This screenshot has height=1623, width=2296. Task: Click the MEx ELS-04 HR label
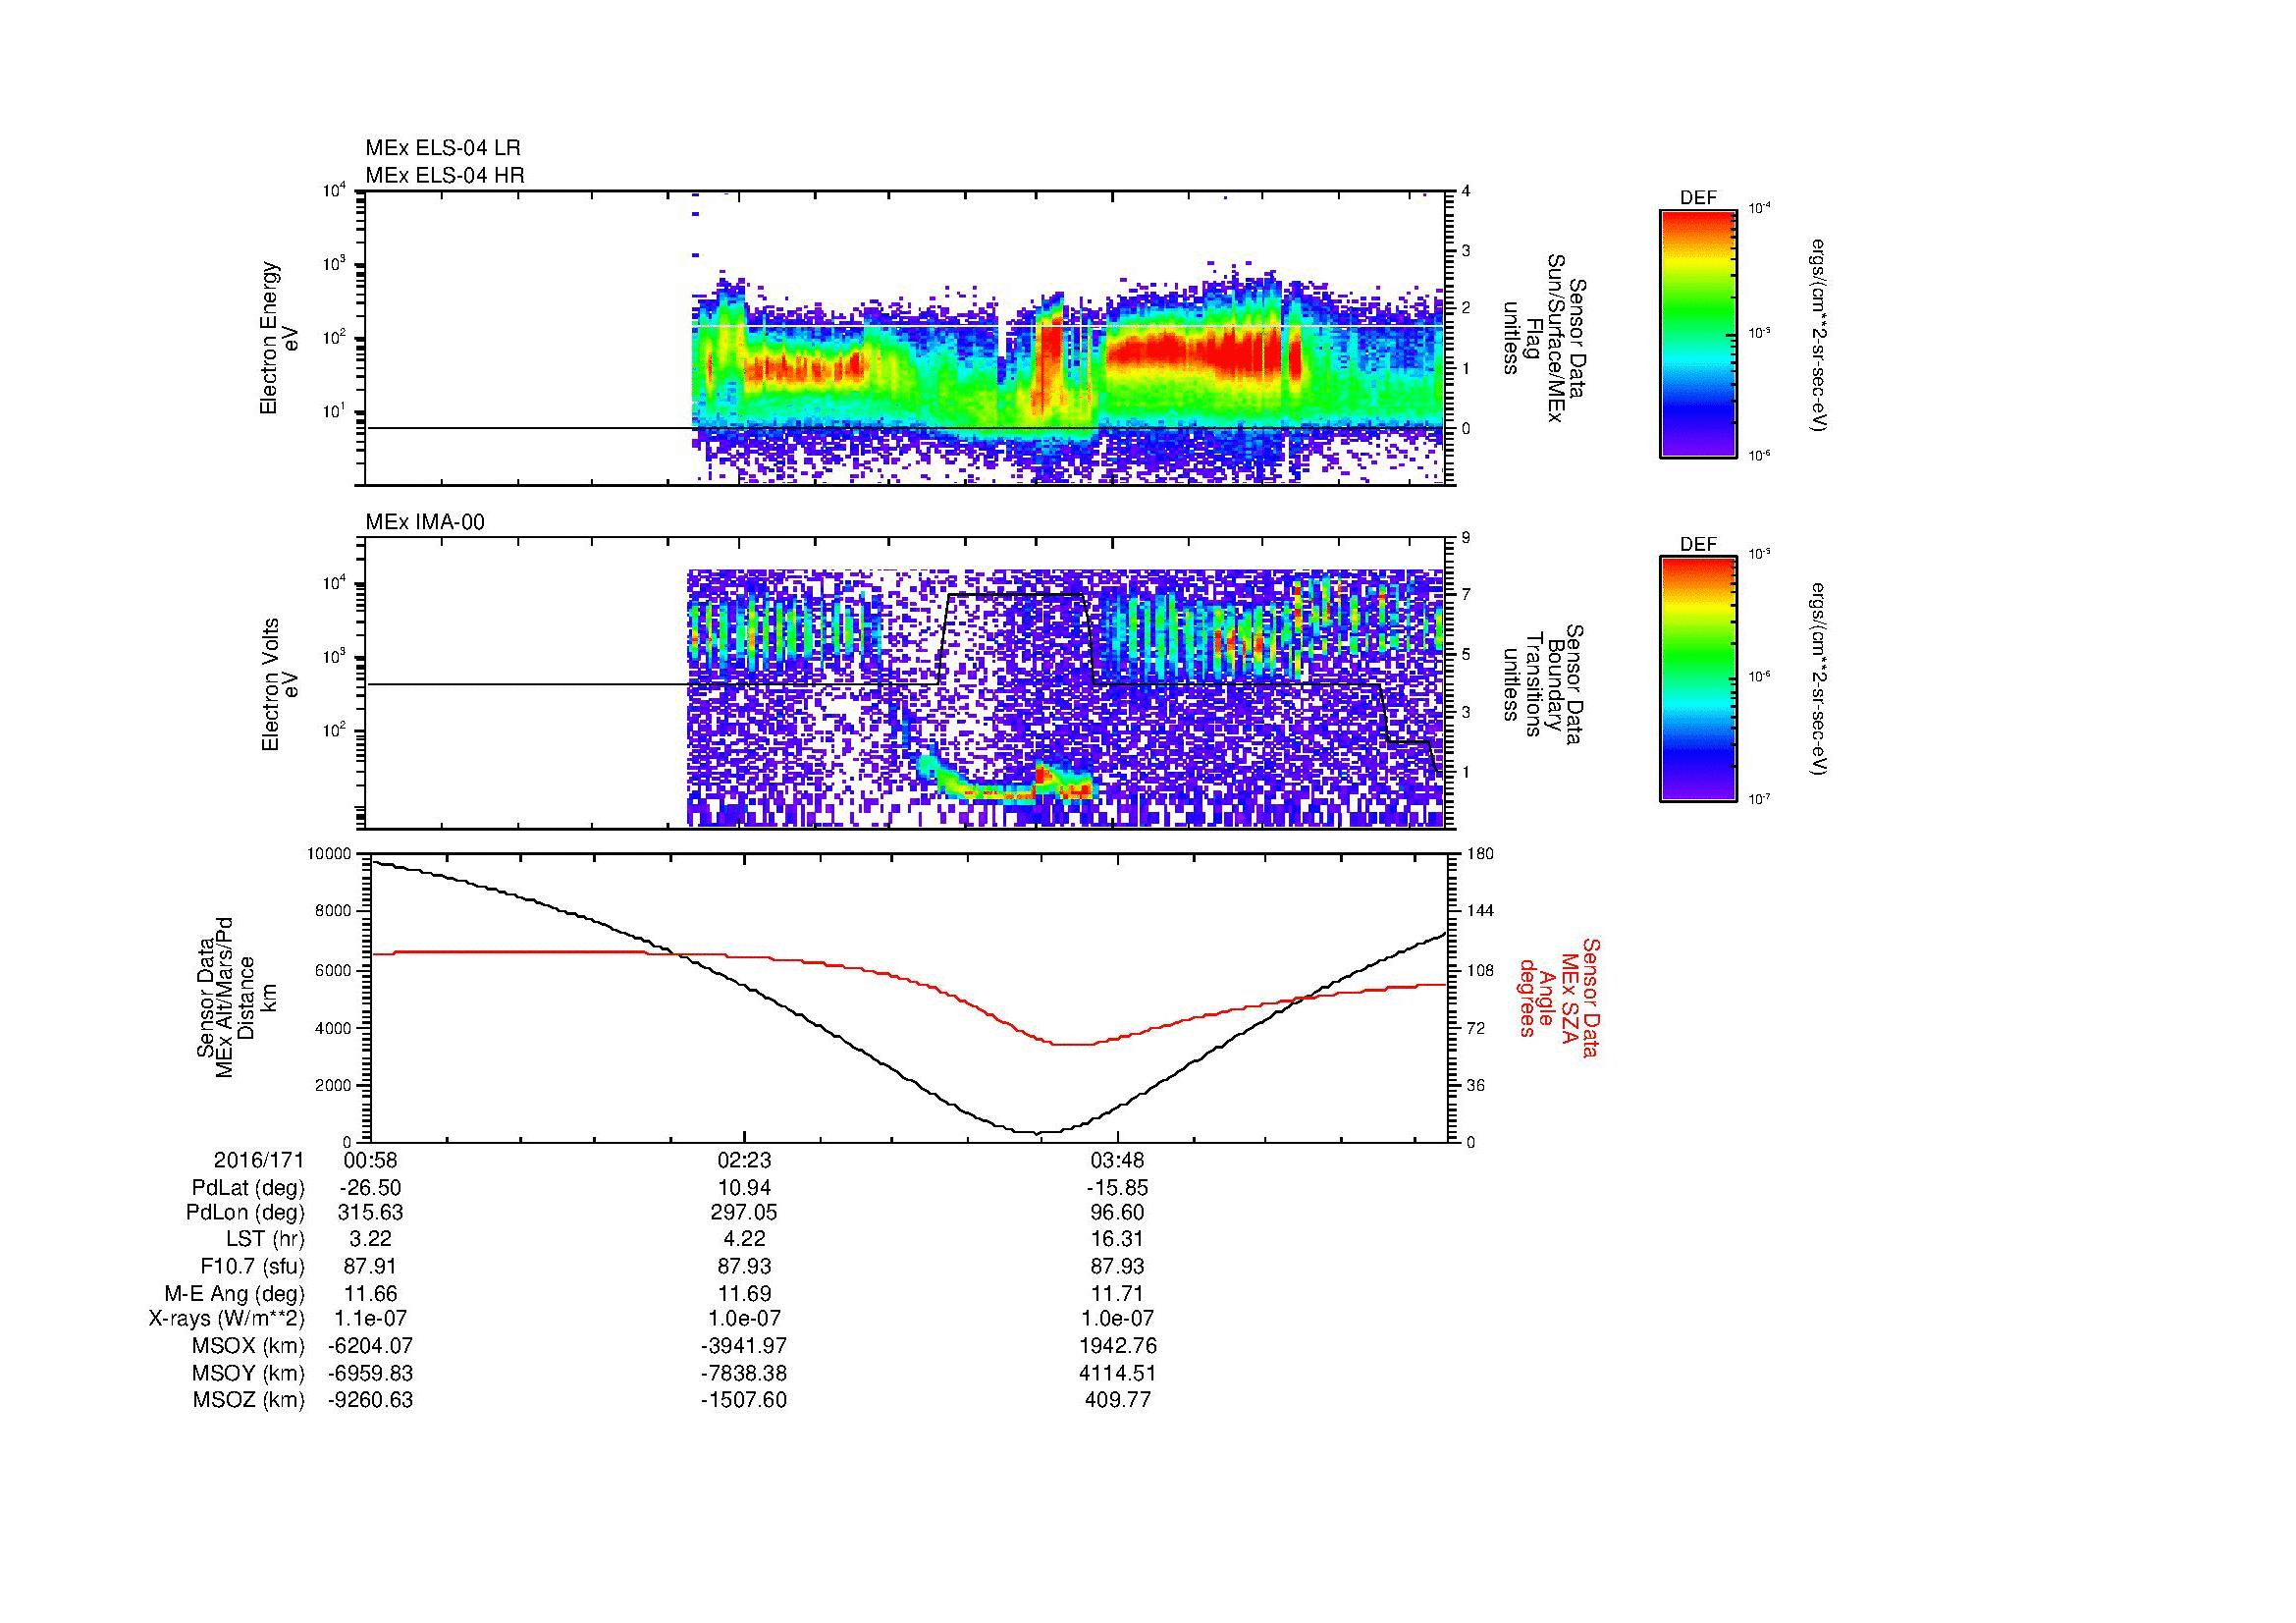pos(445,176)
